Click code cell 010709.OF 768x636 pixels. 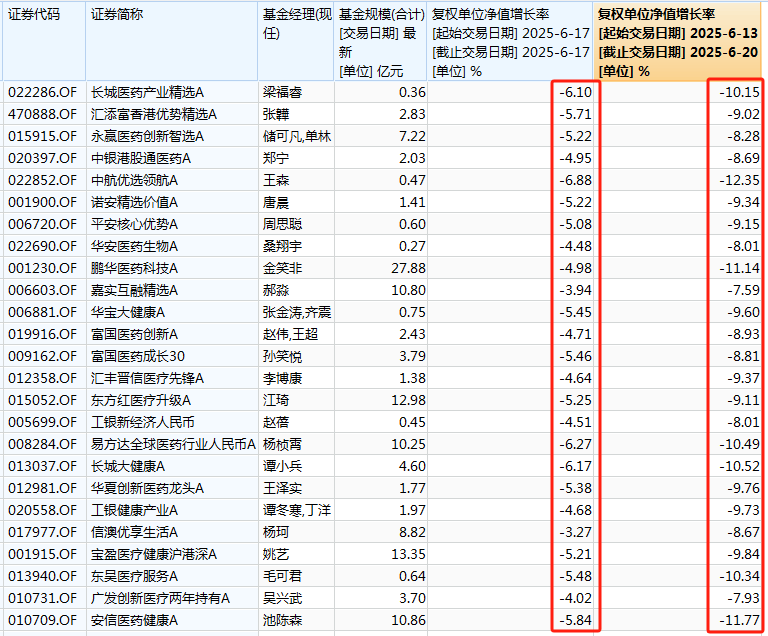(x=43, y=621)
